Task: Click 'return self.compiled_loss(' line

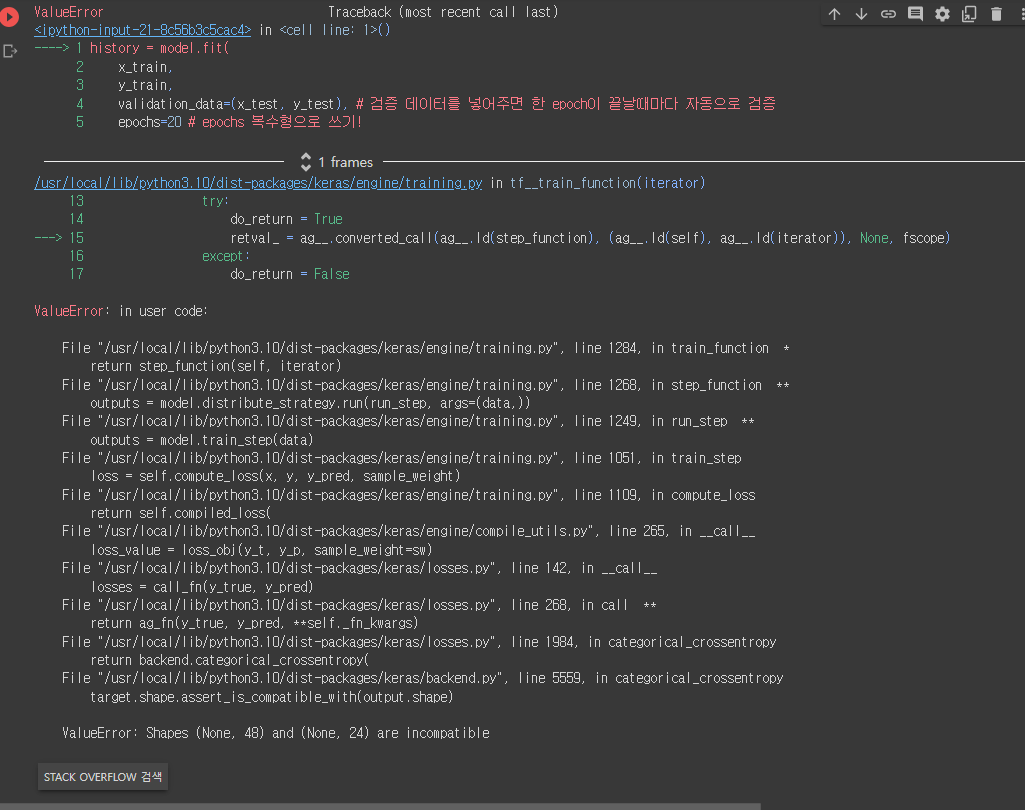Action: (x=180, y=513)
